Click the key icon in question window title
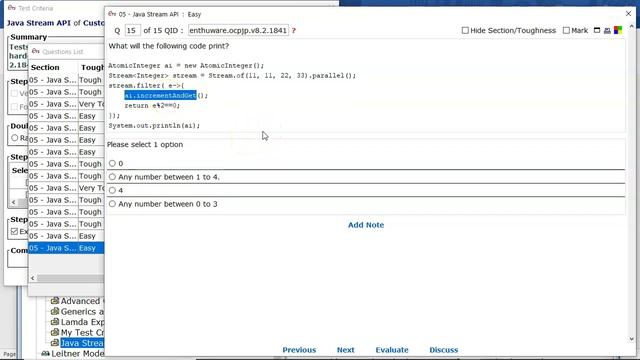640x360 pixels. [x=112, y=14]
